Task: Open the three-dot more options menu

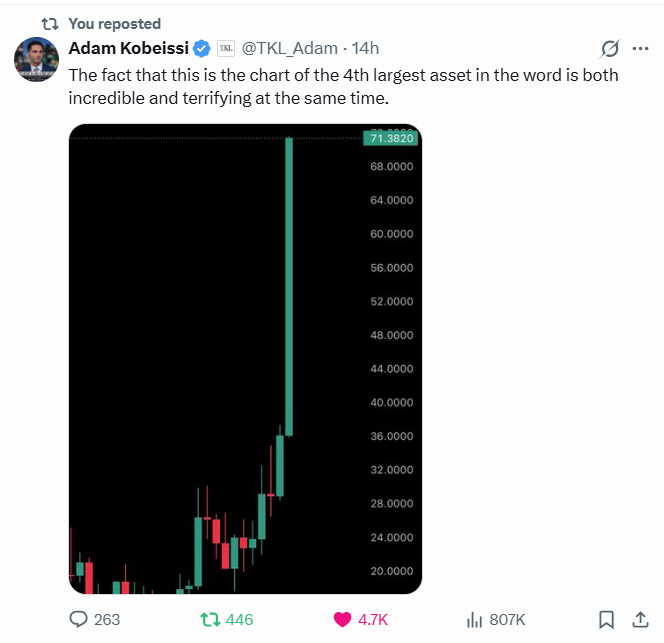Action: click(640, 49)
